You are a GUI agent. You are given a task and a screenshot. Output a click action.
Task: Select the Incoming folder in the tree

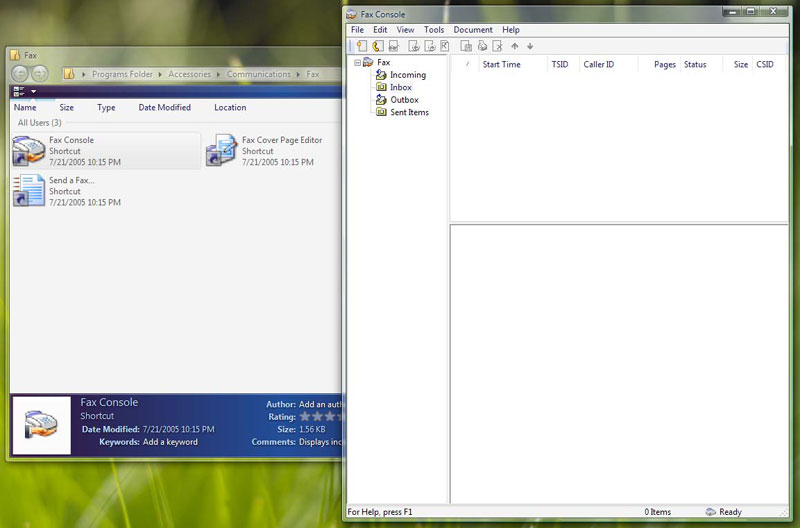407,75
